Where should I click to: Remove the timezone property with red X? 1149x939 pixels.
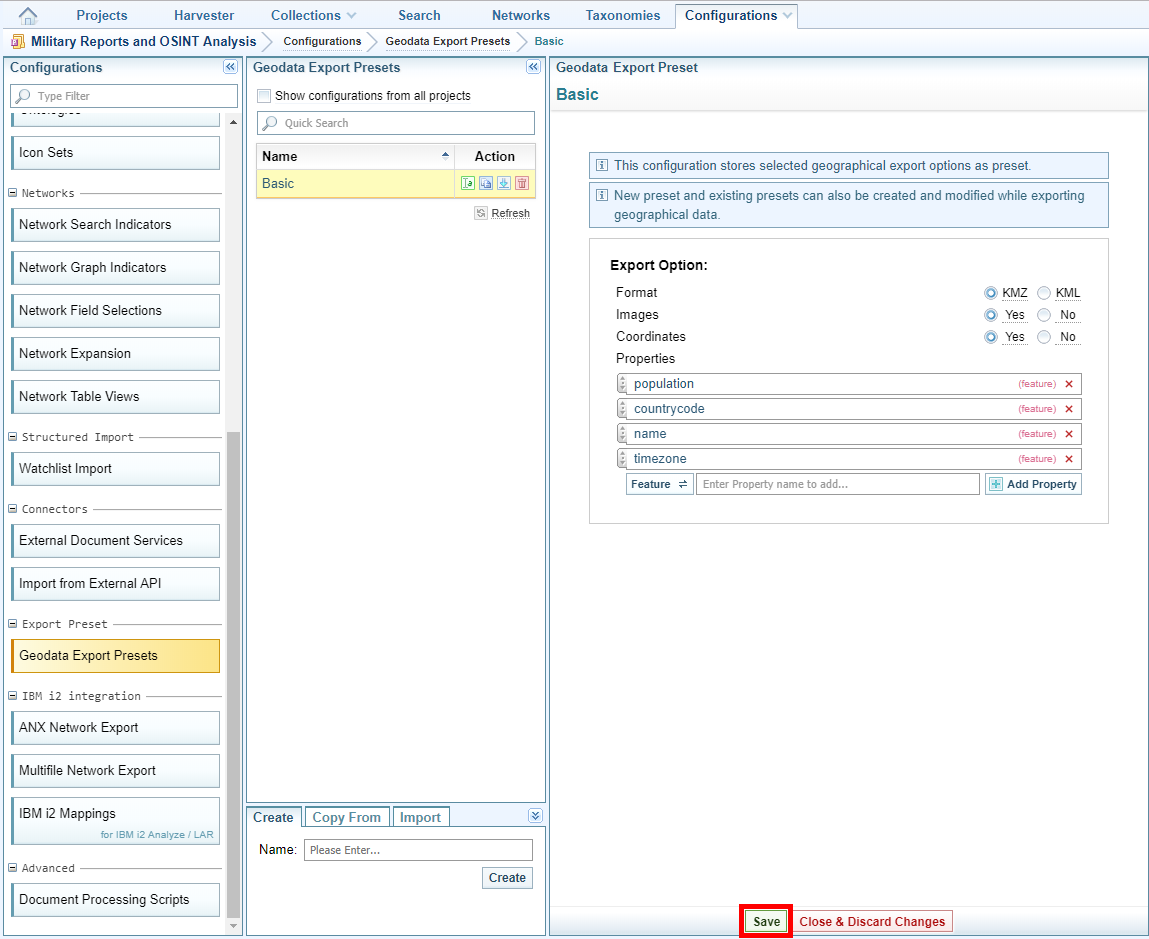point(1068,459)
